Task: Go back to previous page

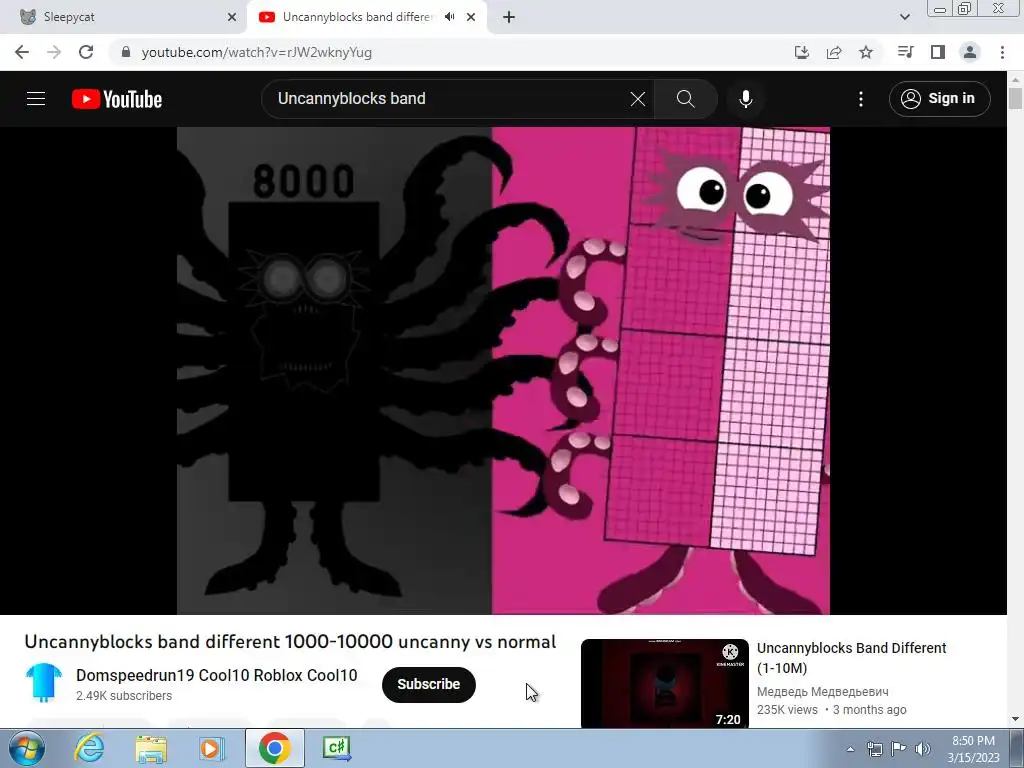Action: click(22, 52)
